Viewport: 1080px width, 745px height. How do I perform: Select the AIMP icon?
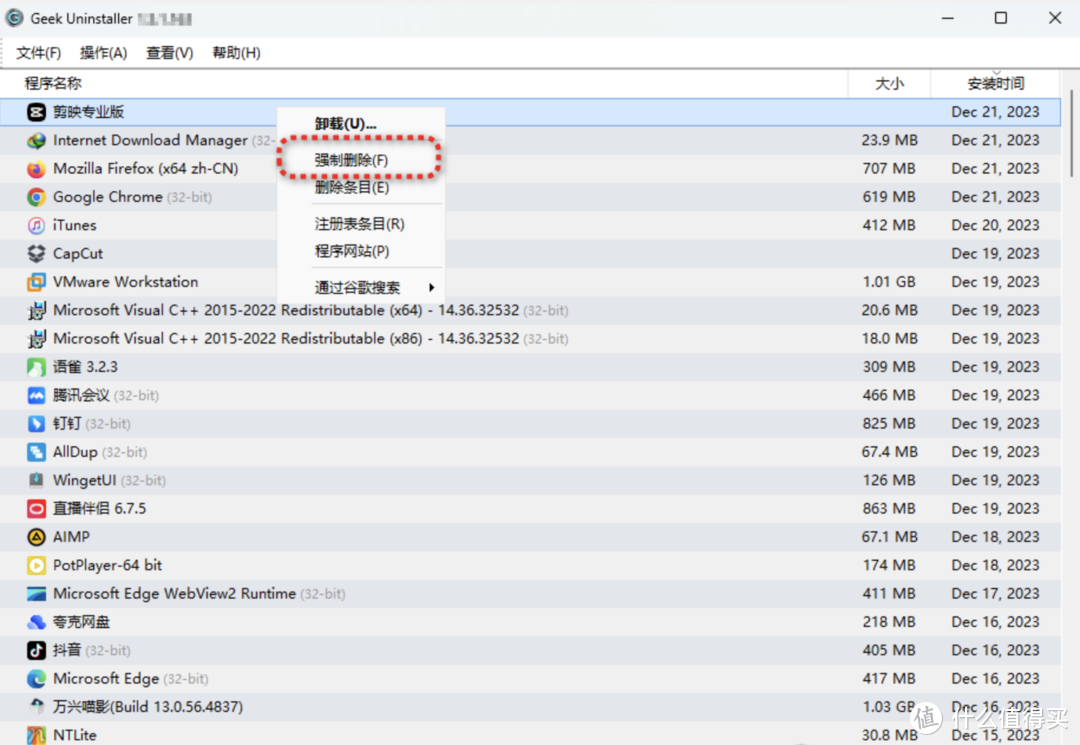point(37,537)
